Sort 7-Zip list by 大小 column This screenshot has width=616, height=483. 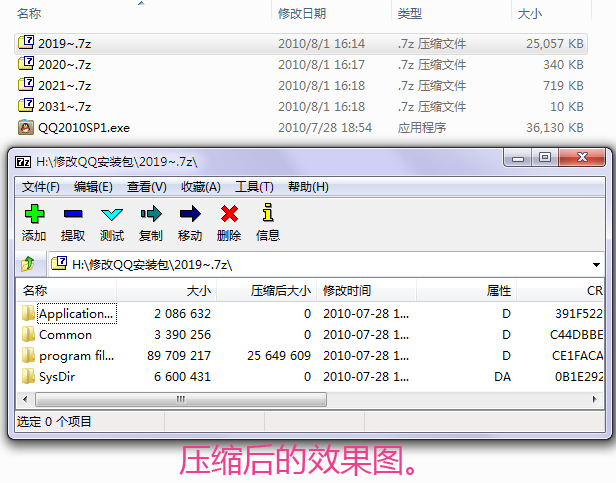click(x=166, y=290)
